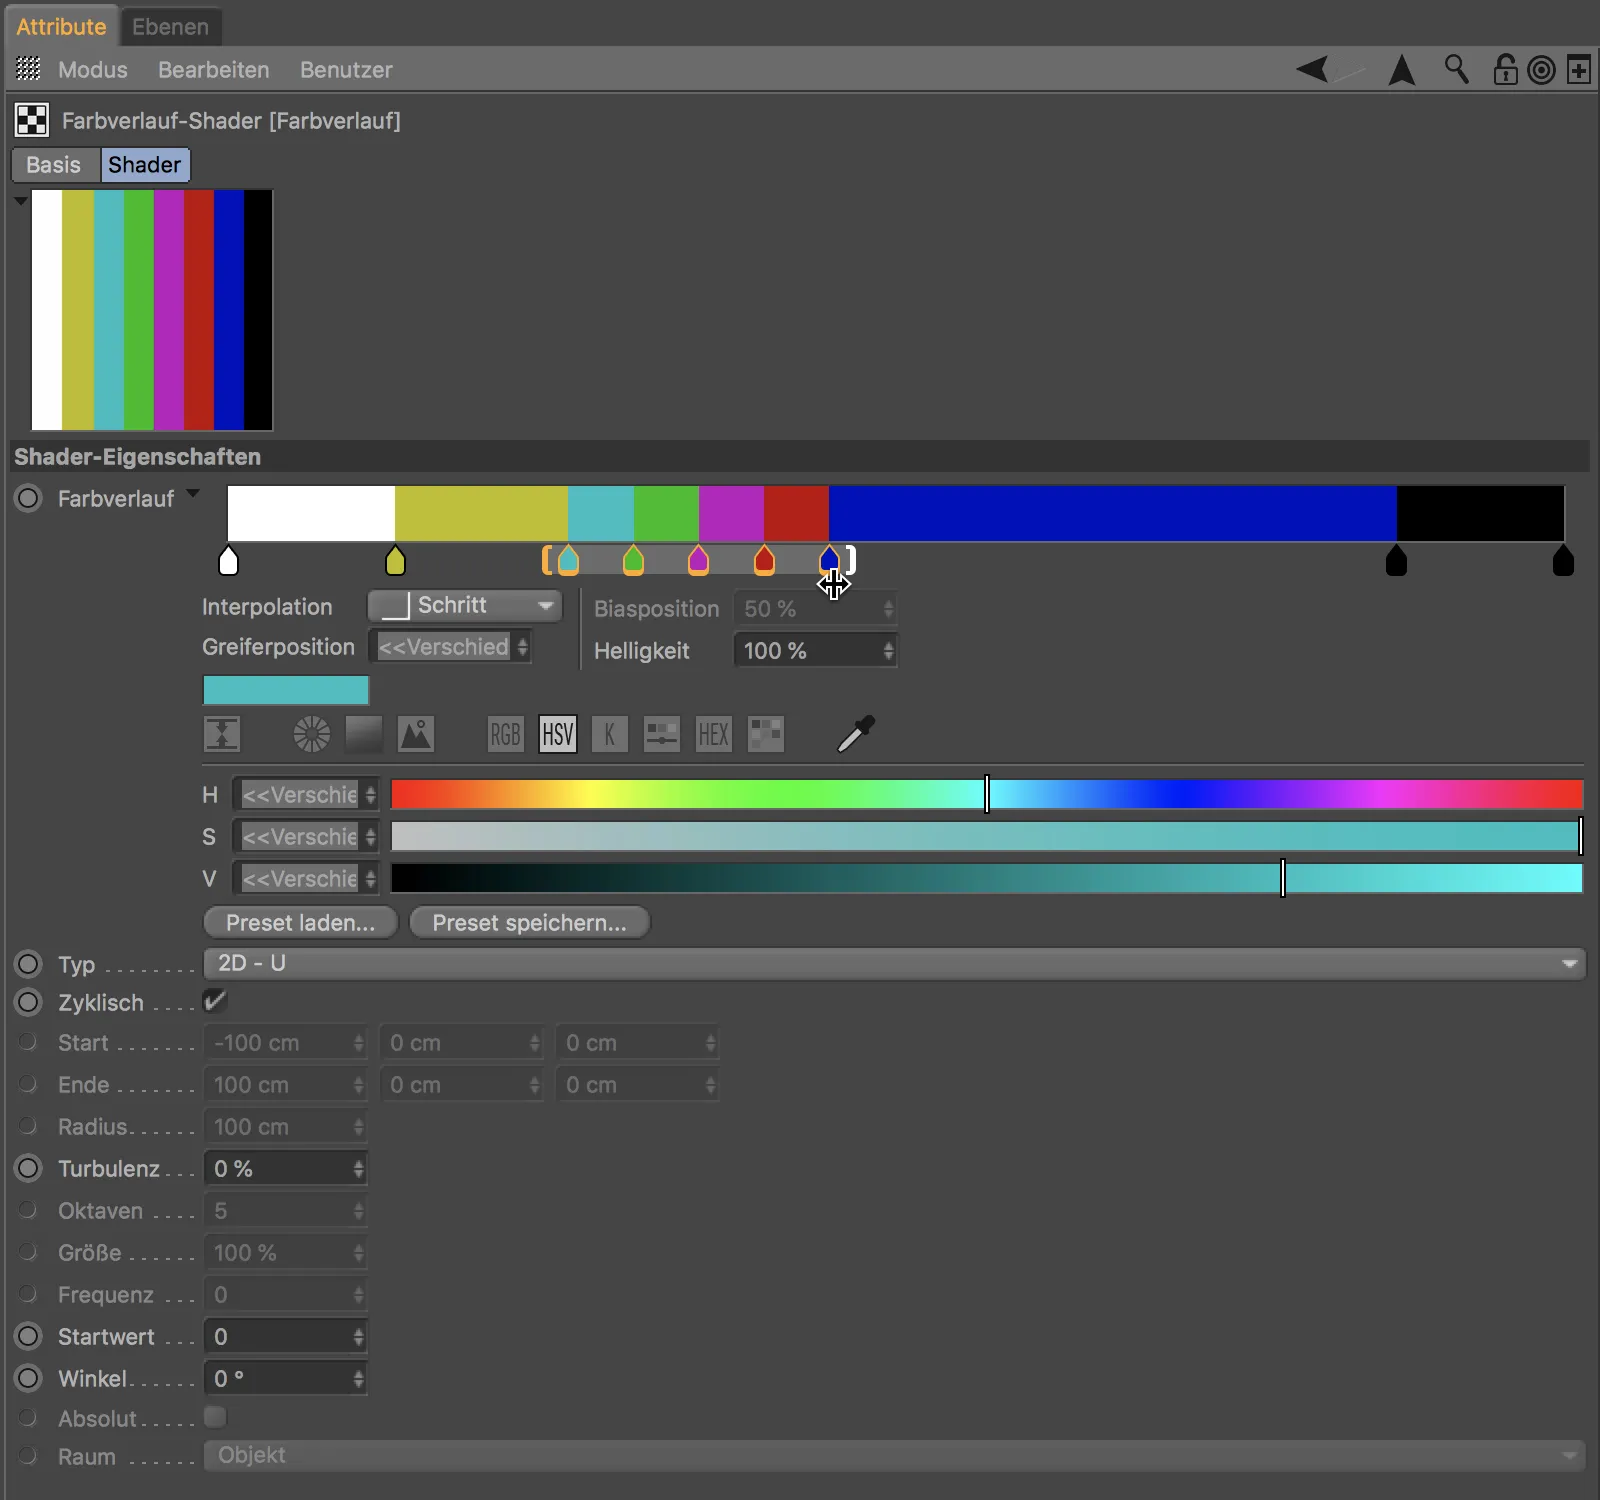Select the red gradient knot

point(764,561)
